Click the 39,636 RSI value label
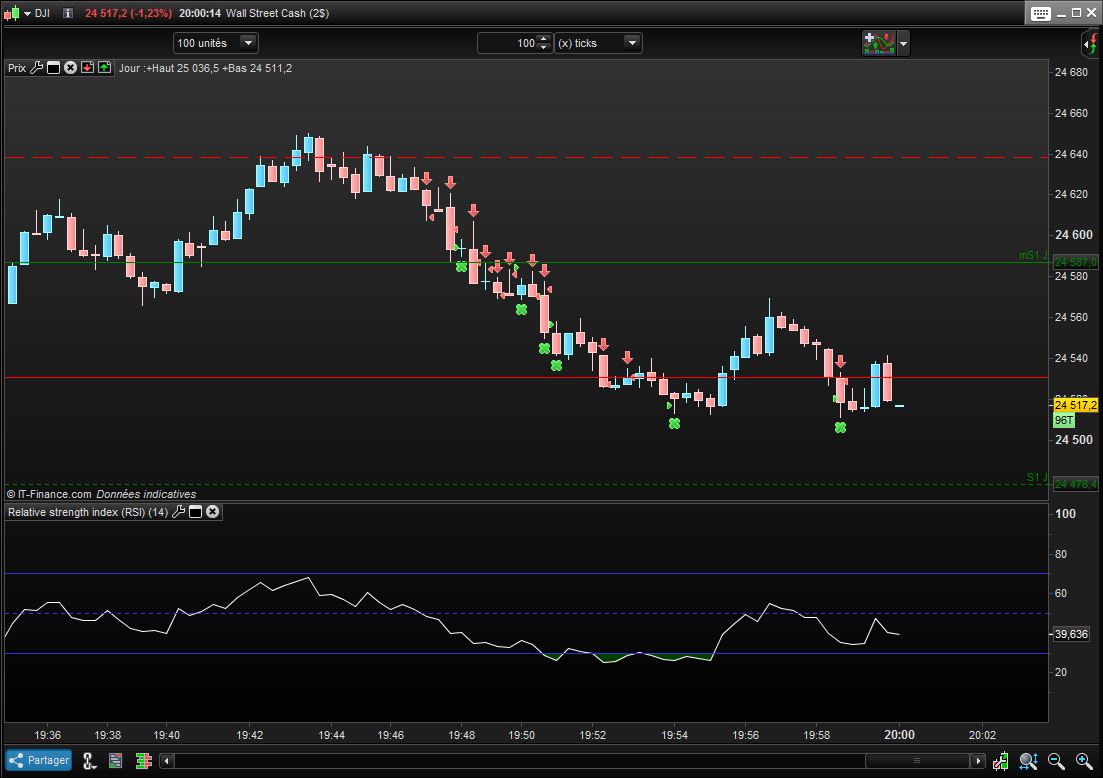Screen dimensions: 1103x778 1071,634
